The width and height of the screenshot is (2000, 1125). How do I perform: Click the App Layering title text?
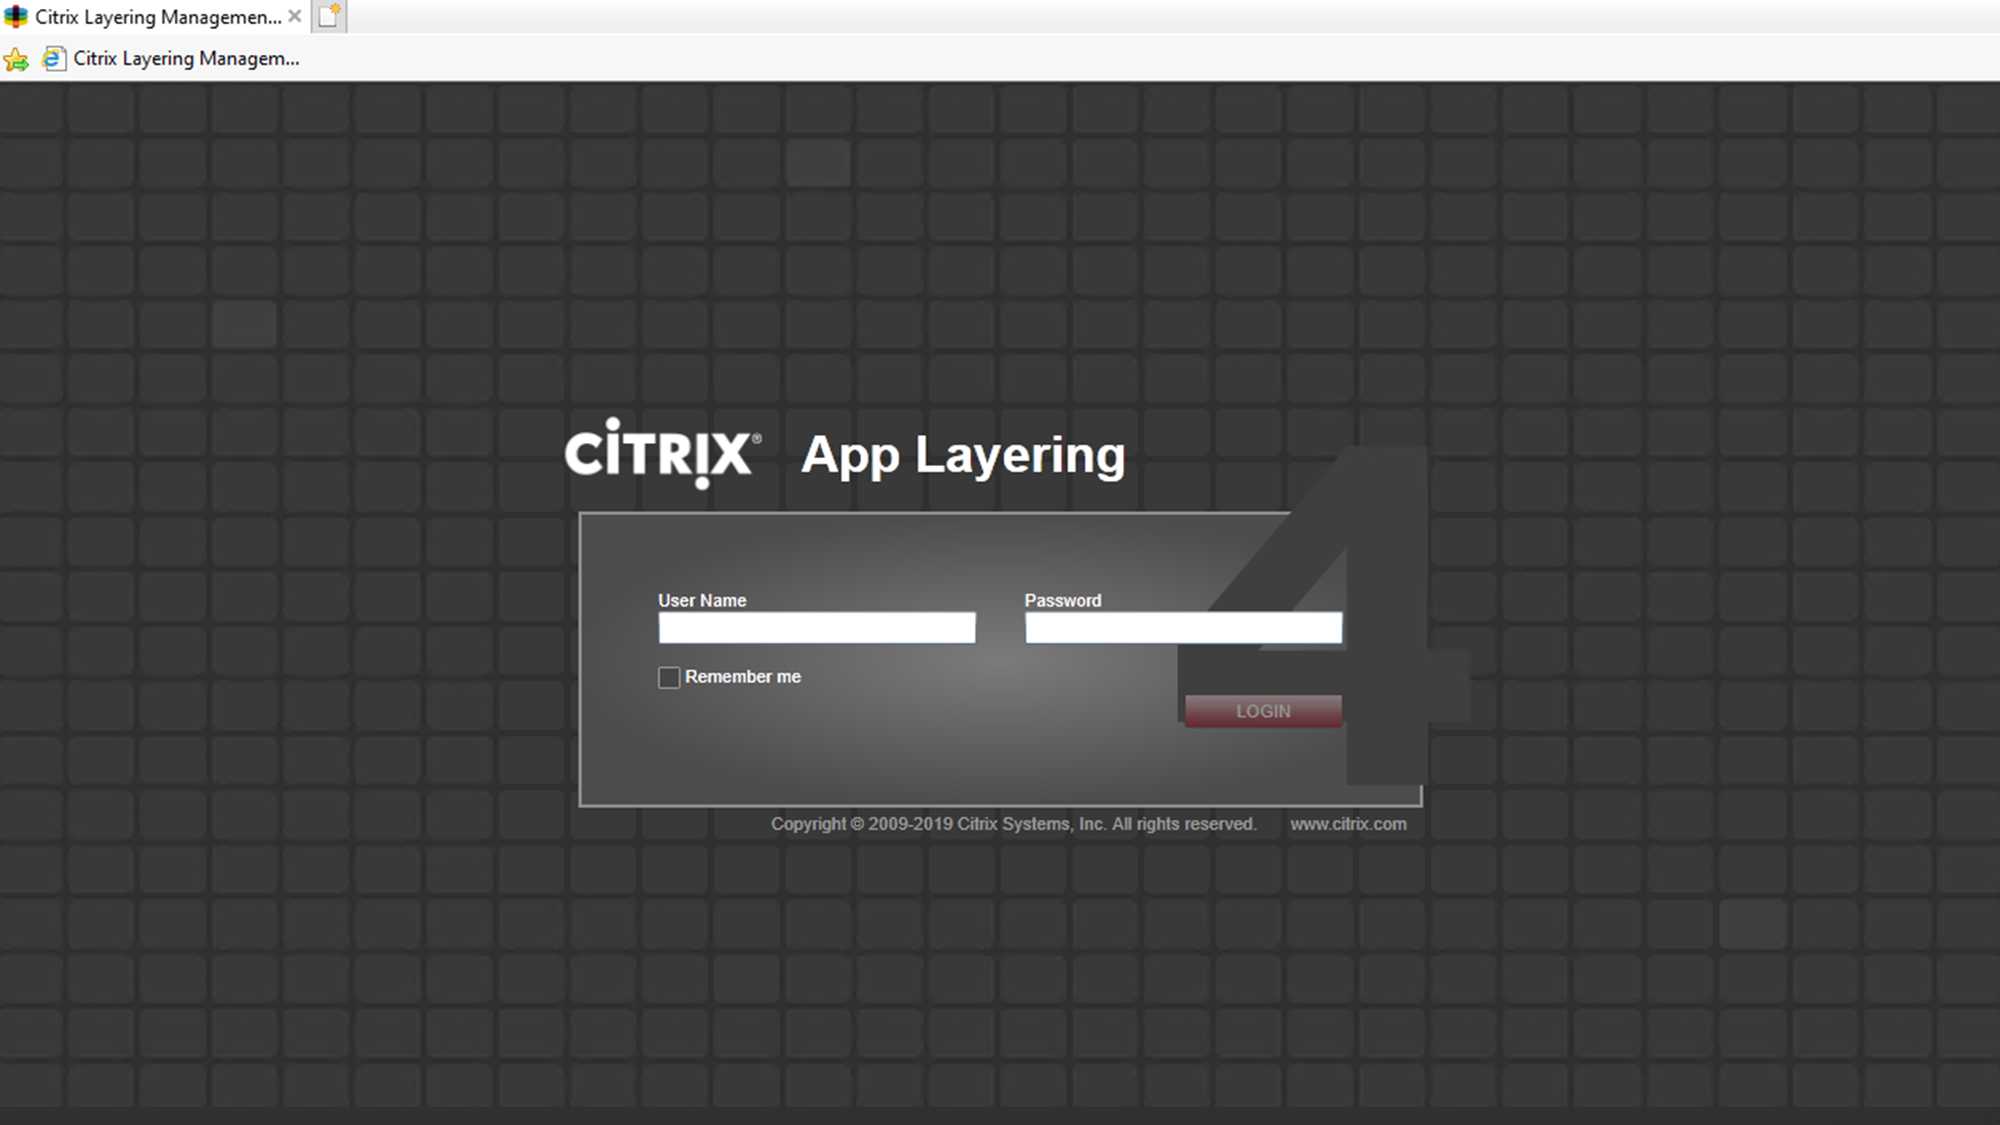point(963,456)
